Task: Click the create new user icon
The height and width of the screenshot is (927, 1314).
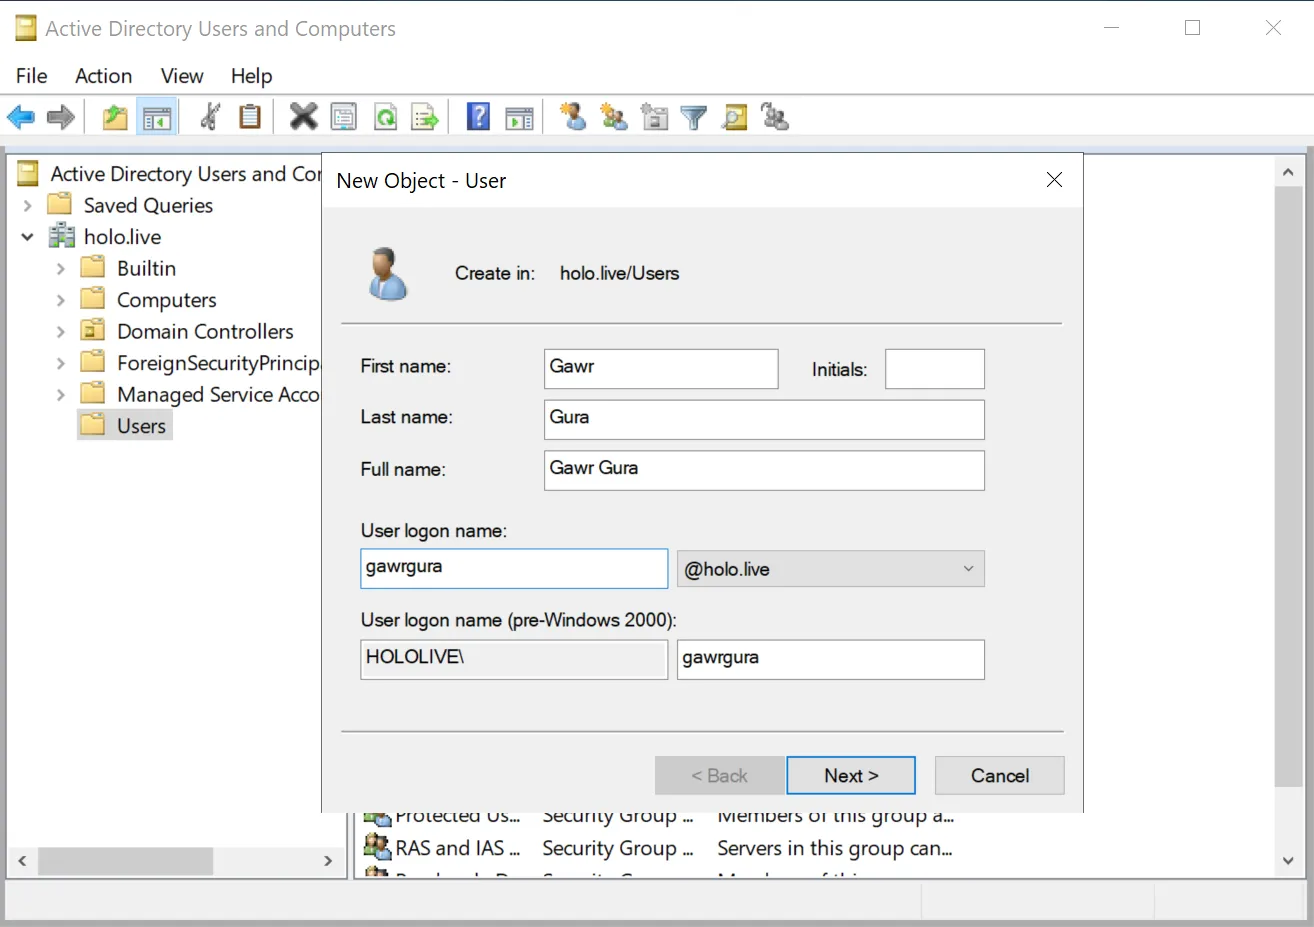Action: point(573,117)
